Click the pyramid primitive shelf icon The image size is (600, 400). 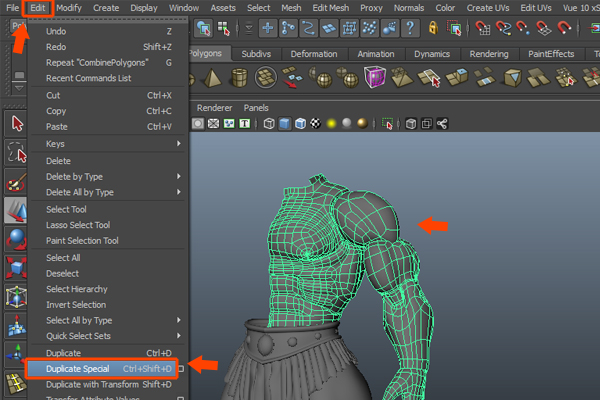tap(212, 78)
